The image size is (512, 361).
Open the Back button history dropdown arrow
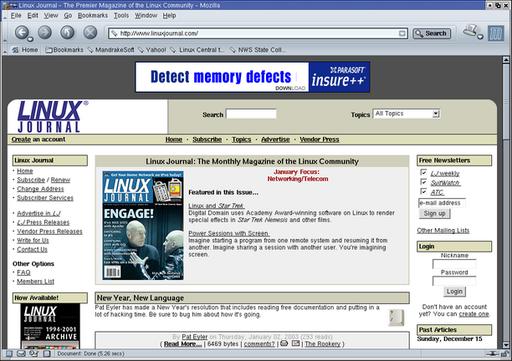click(x=30, y=39)
